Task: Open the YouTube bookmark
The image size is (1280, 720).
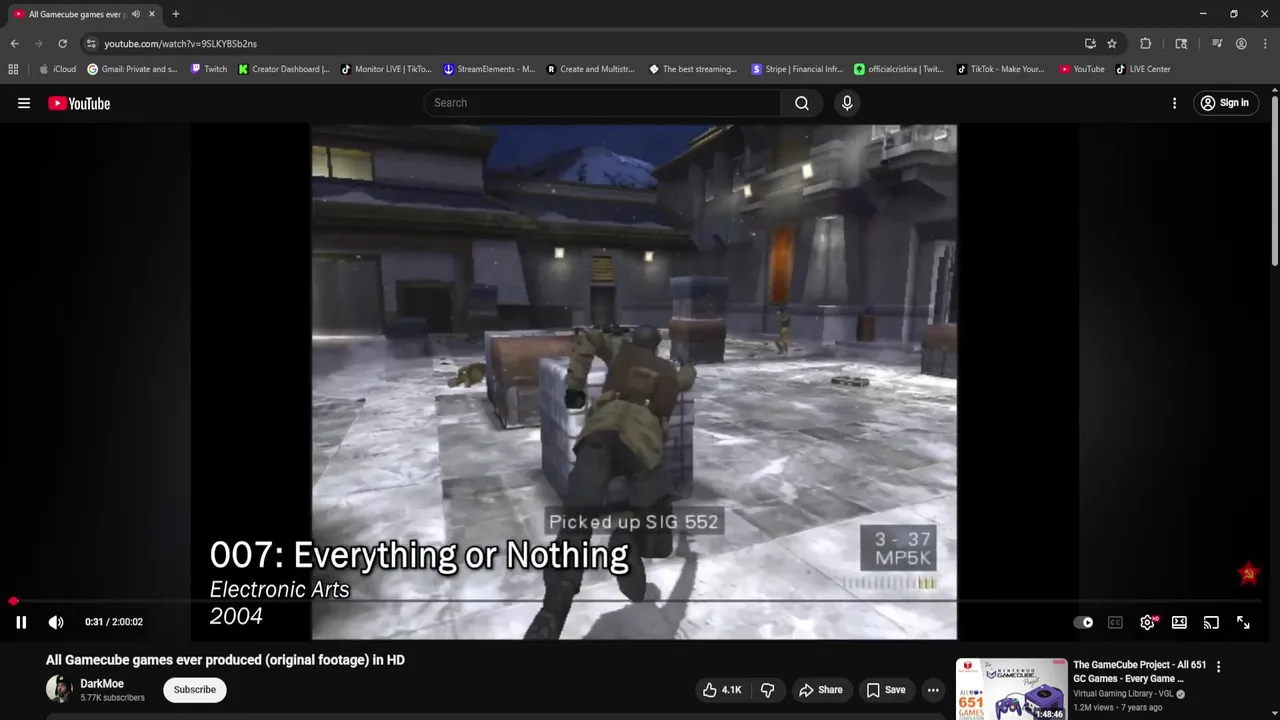Action: 1082,69
